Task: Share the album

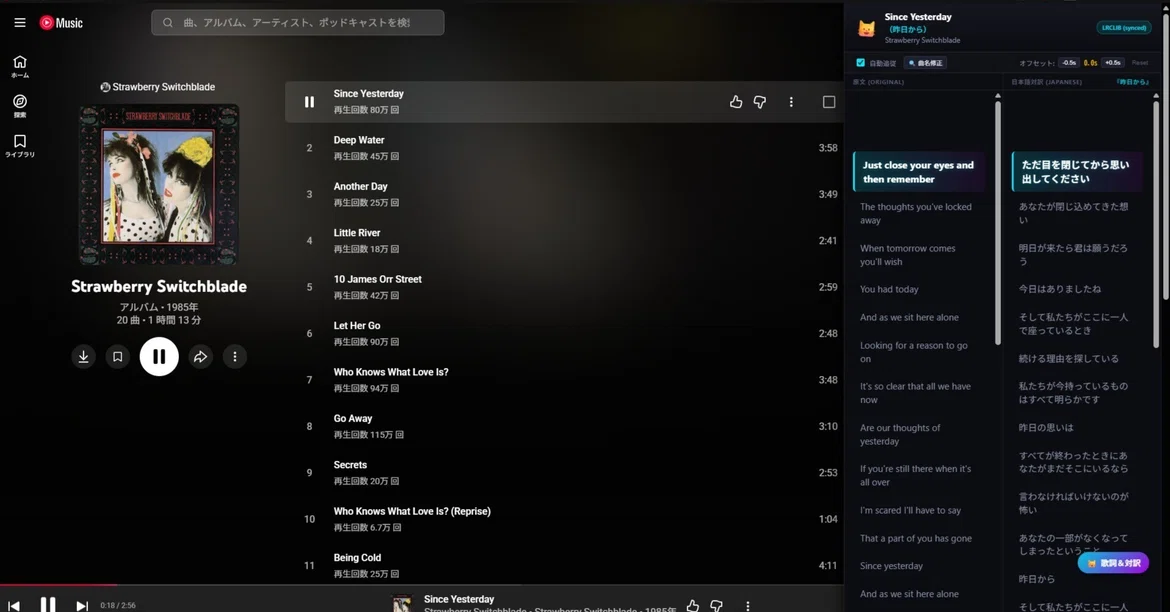Action: (201, 357)
